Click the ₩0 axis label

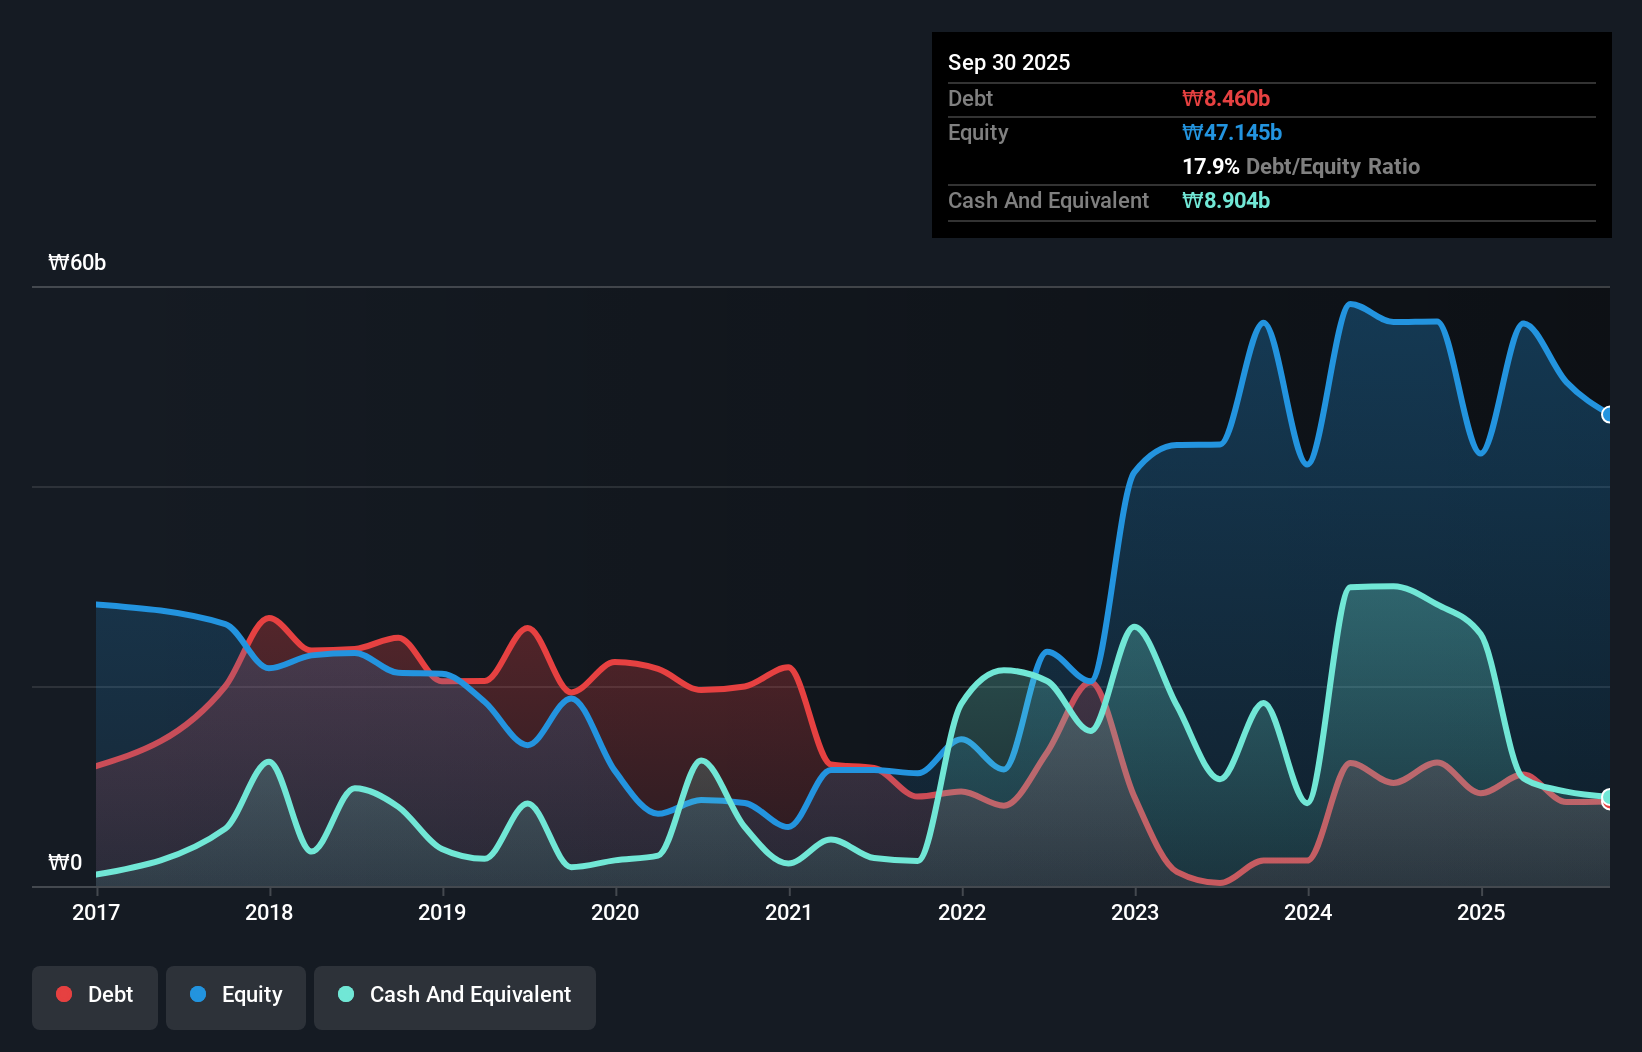[64, 862]
